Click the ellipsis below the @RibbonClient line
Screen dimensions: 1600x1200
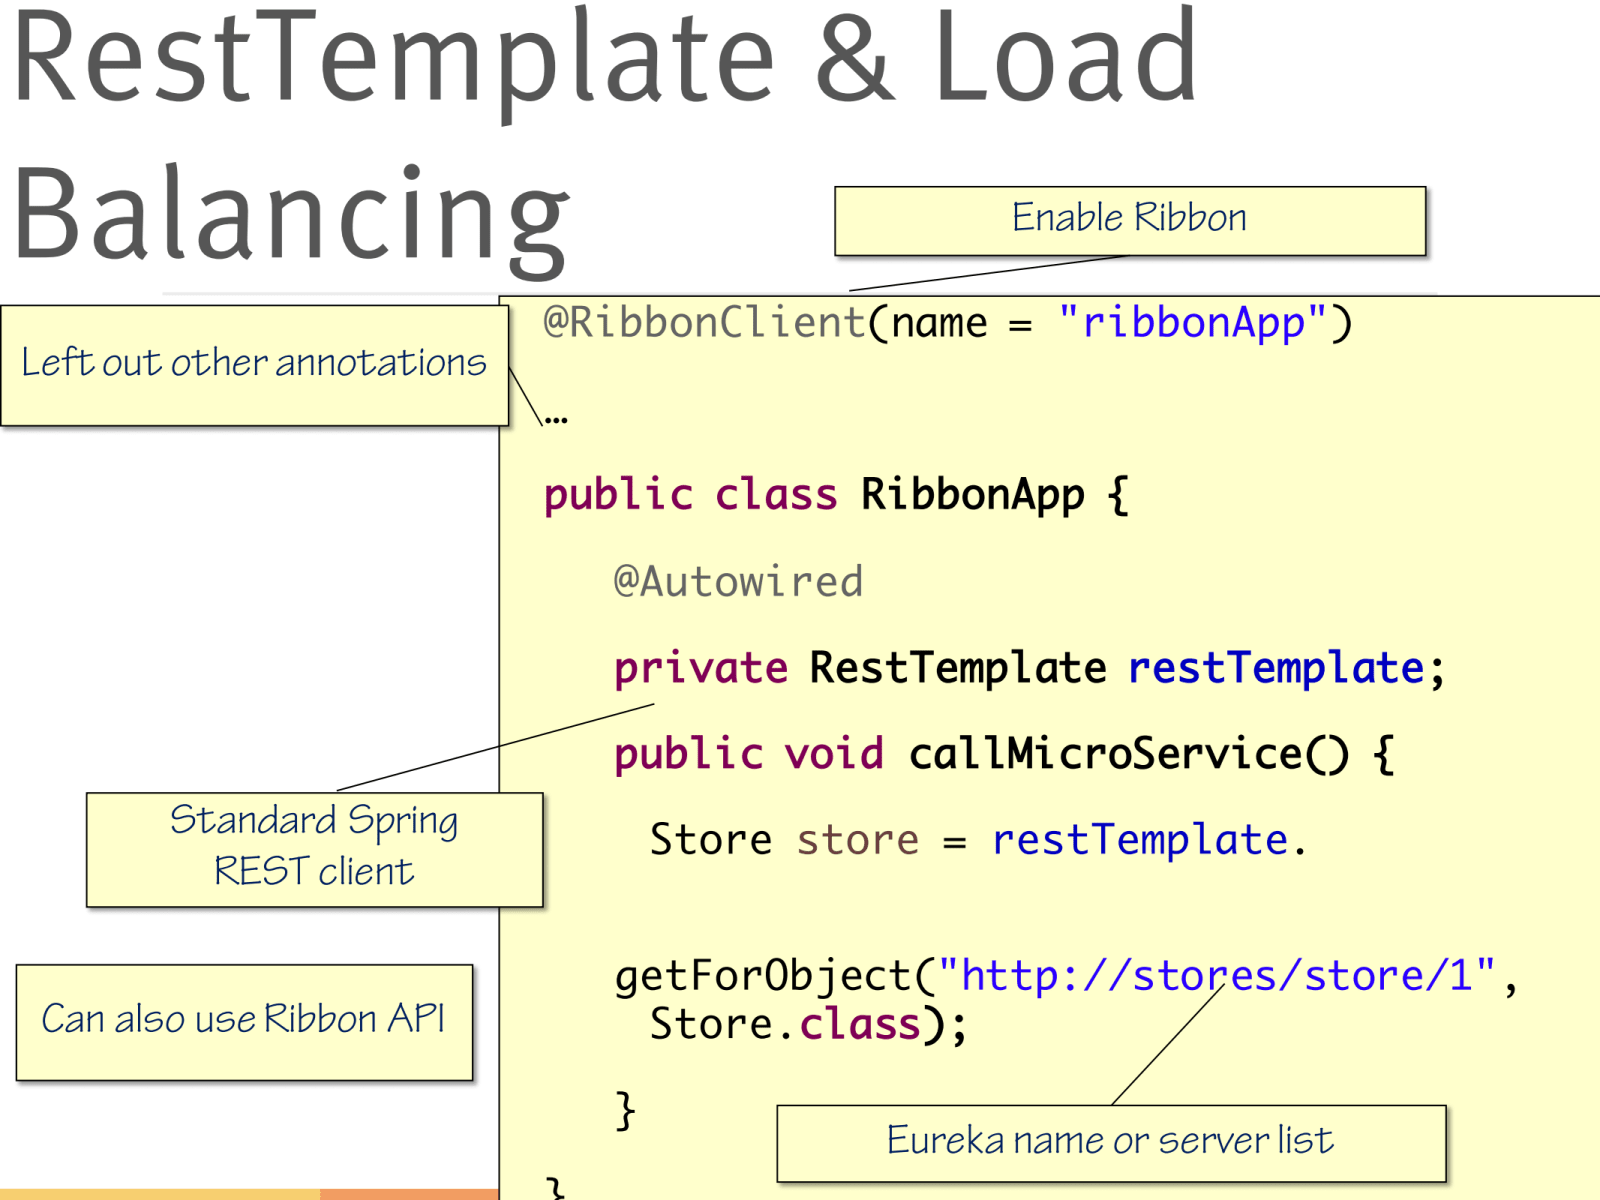[556, 419]
